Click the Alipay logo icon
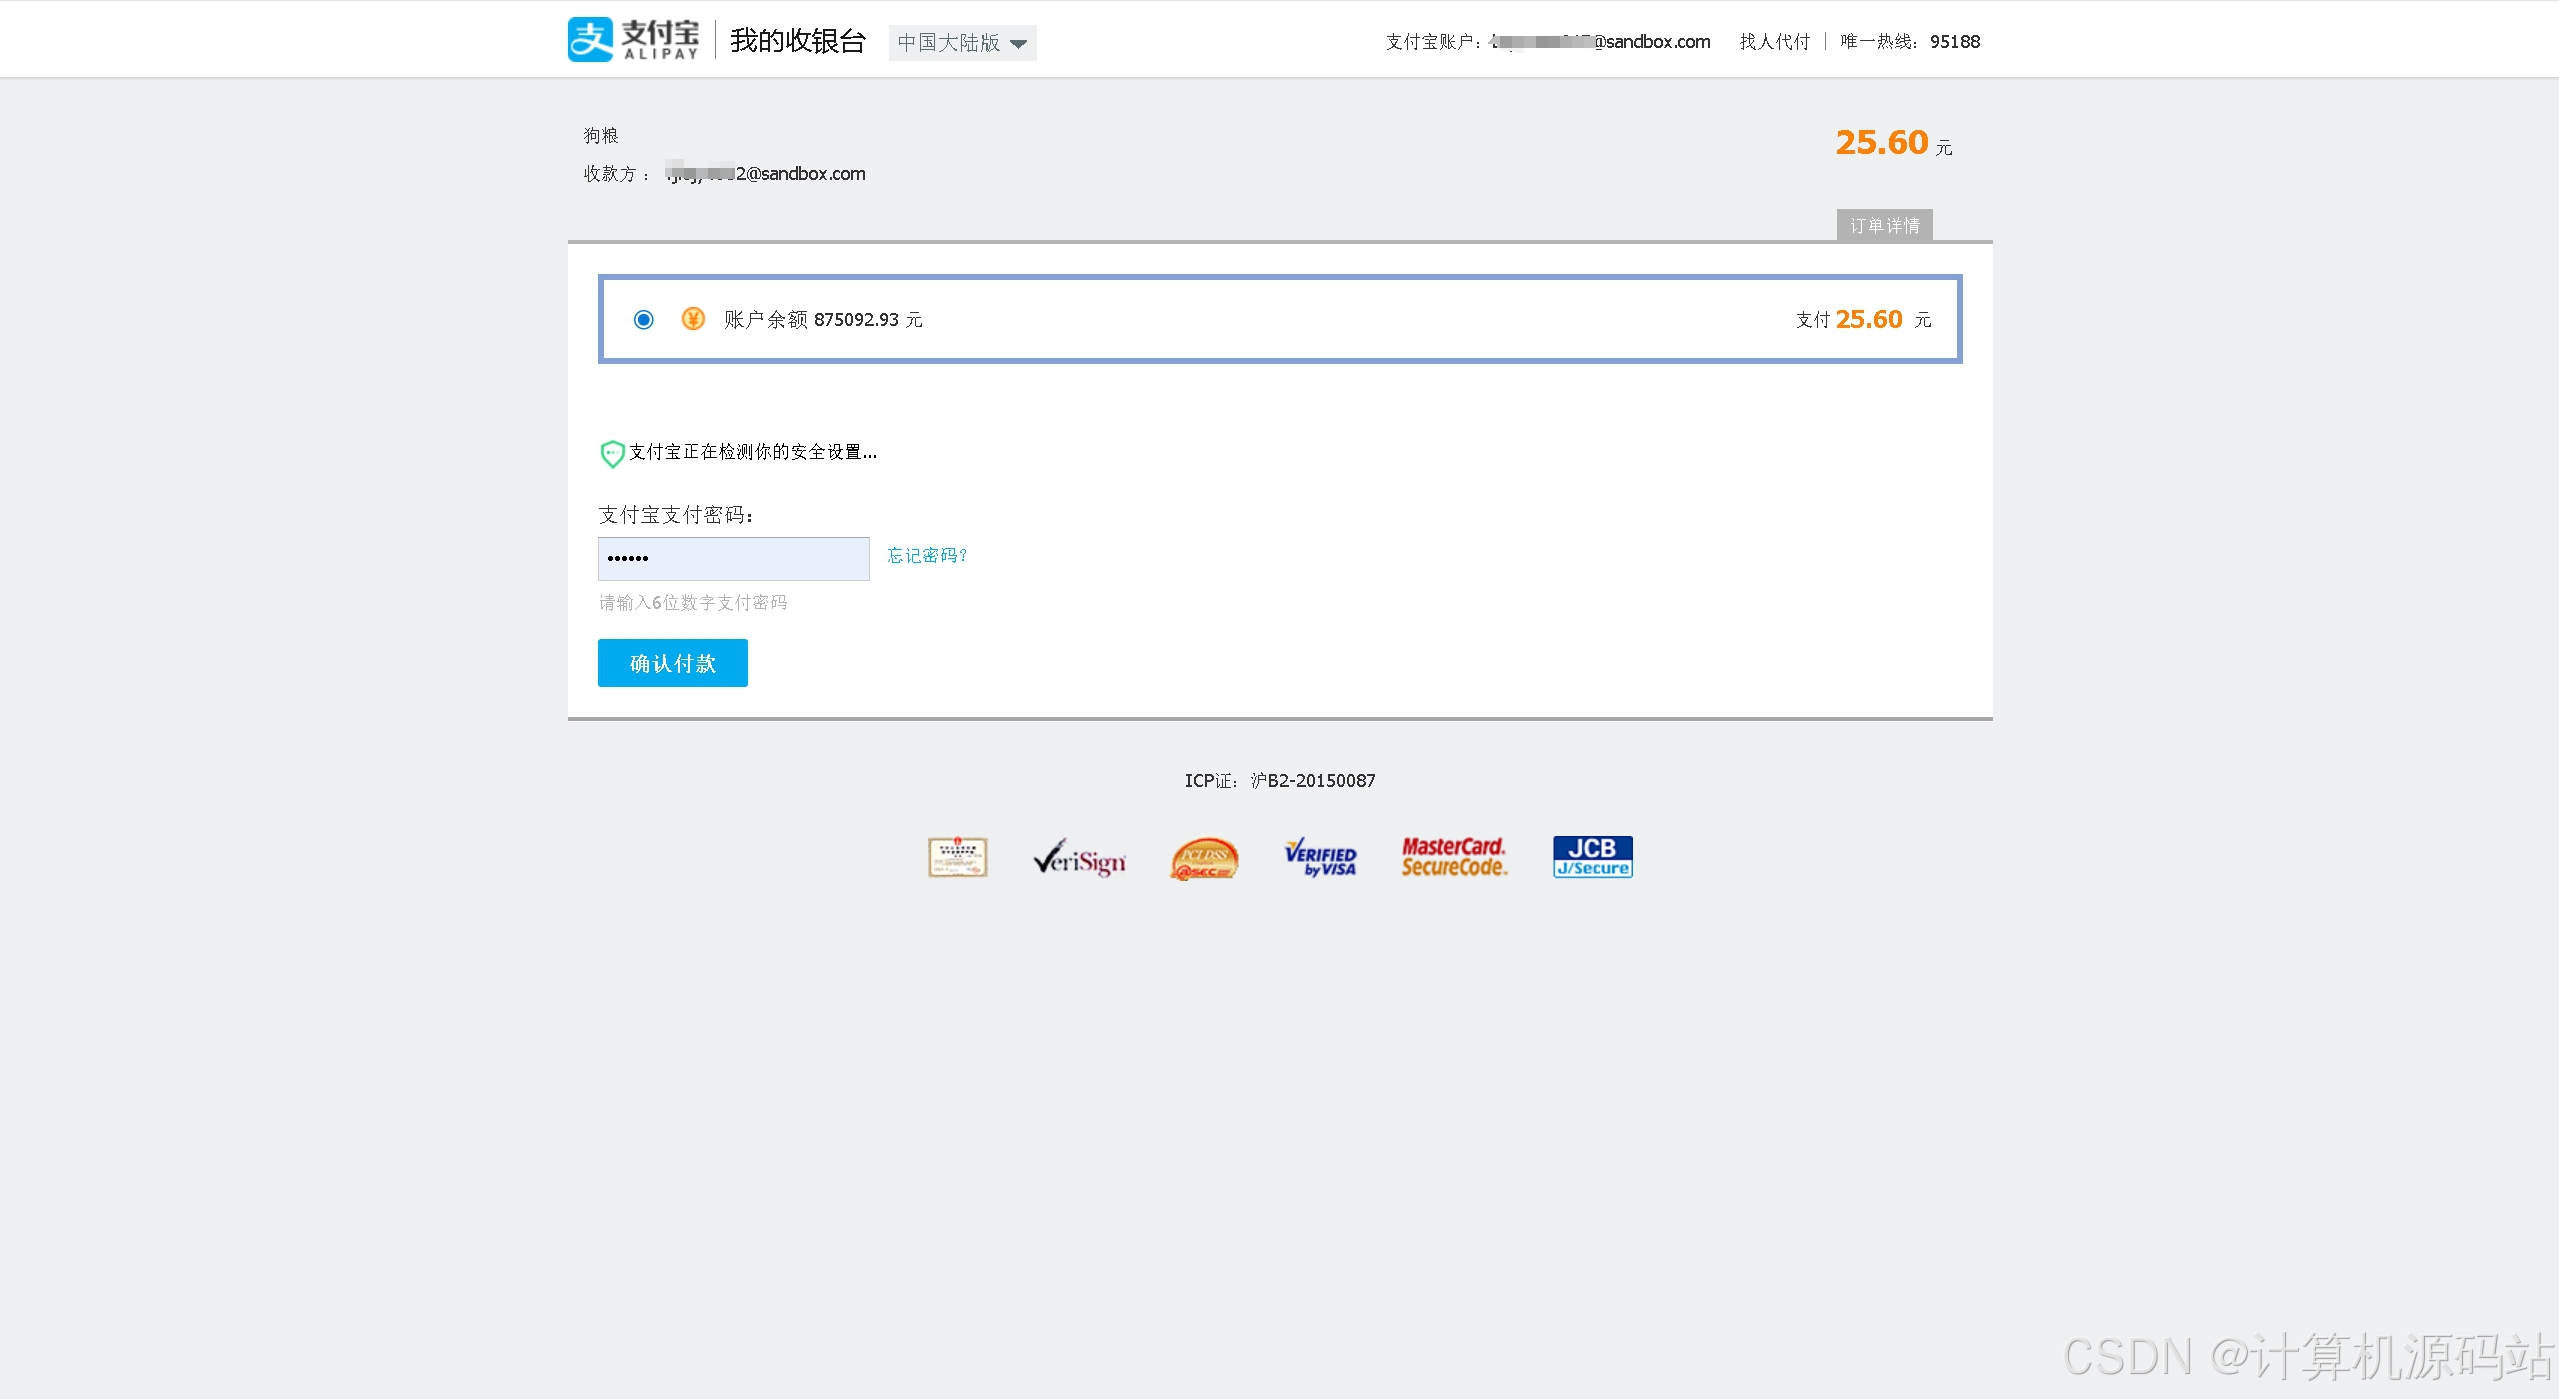Screen dimensions: 2559x1399 [590, 40]
